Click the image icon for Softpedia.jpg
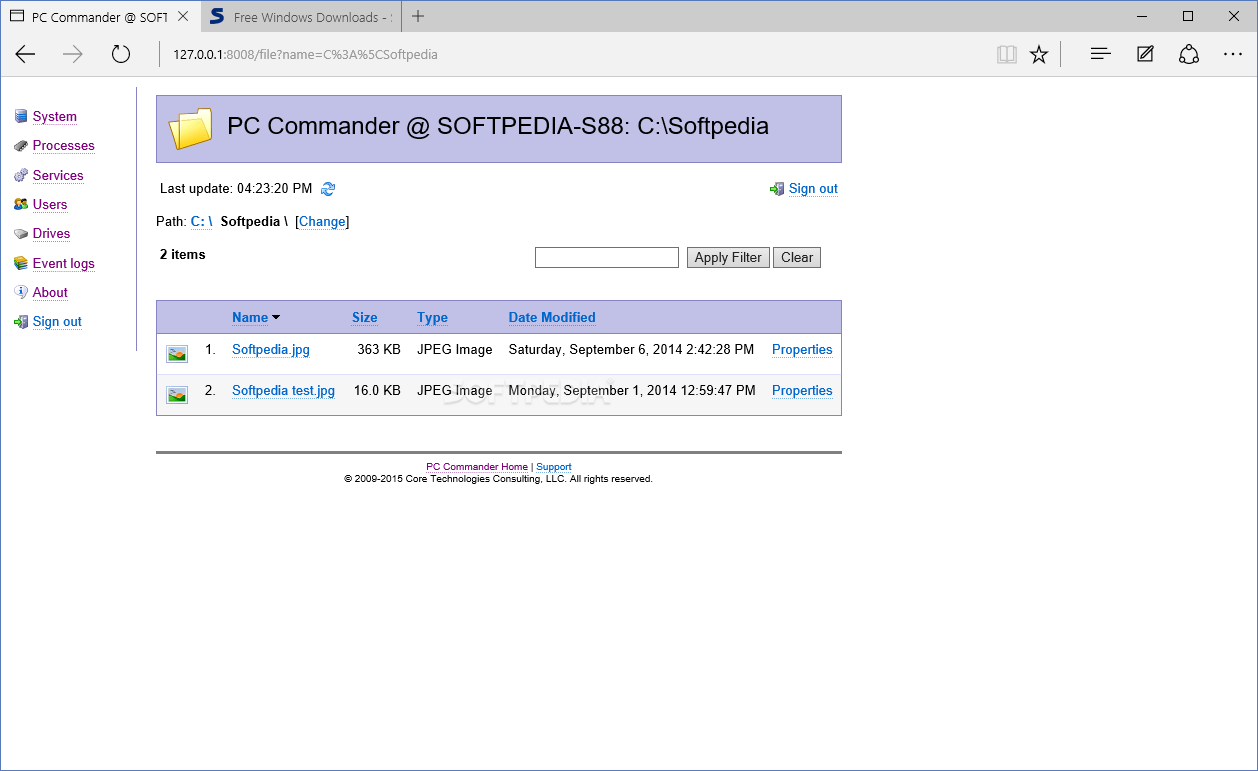1258x771 pixels. coord(177,353)
